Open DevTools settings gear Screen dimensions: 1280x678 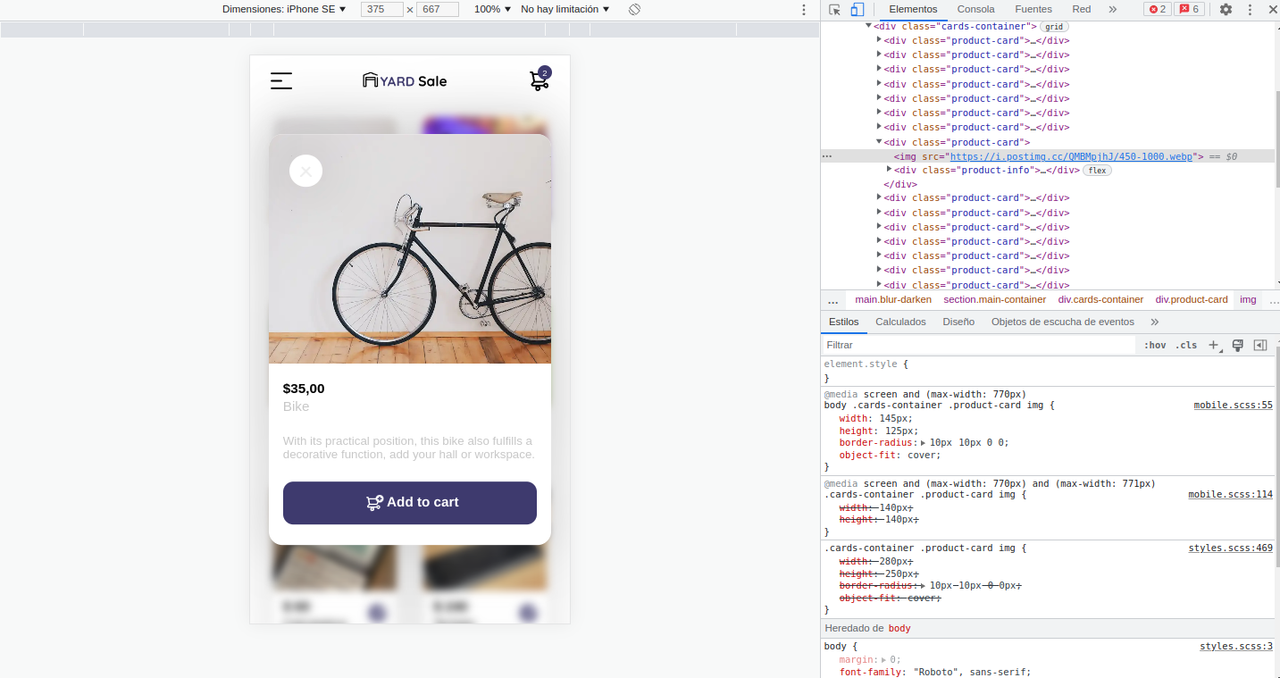pos(1226,9)
